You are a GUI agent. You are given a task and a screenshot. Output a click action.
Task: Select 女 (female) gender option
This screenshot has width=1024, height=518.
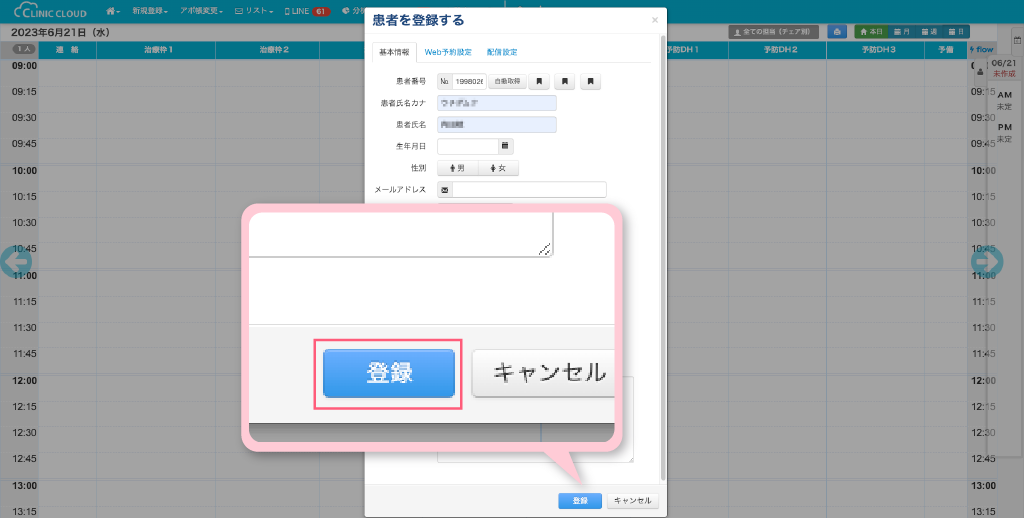(498, 168)
